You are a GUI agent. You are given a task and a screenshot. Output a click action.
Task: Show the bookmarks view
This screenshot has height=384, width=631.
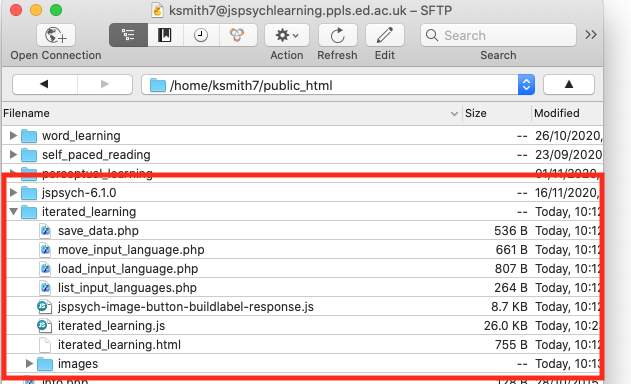coord(165,35)
